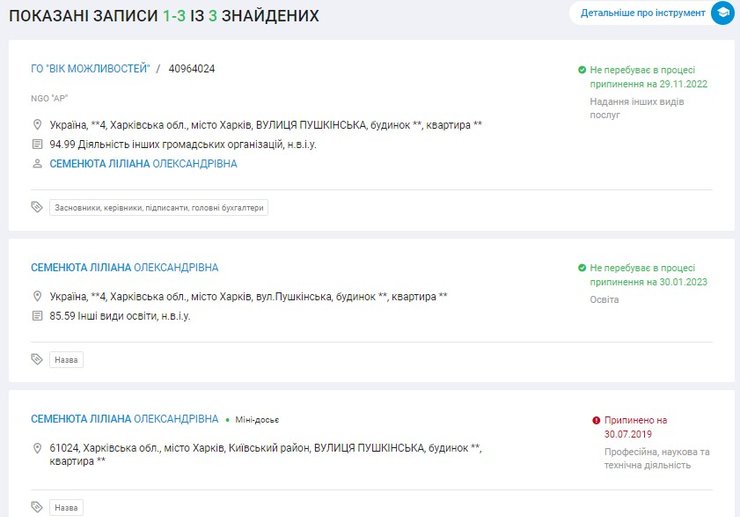Screen dimensions: 740x517
Task: Open 'Детальніше про інструмент' button
Action: pyautogui.click(x=643, y=14)
